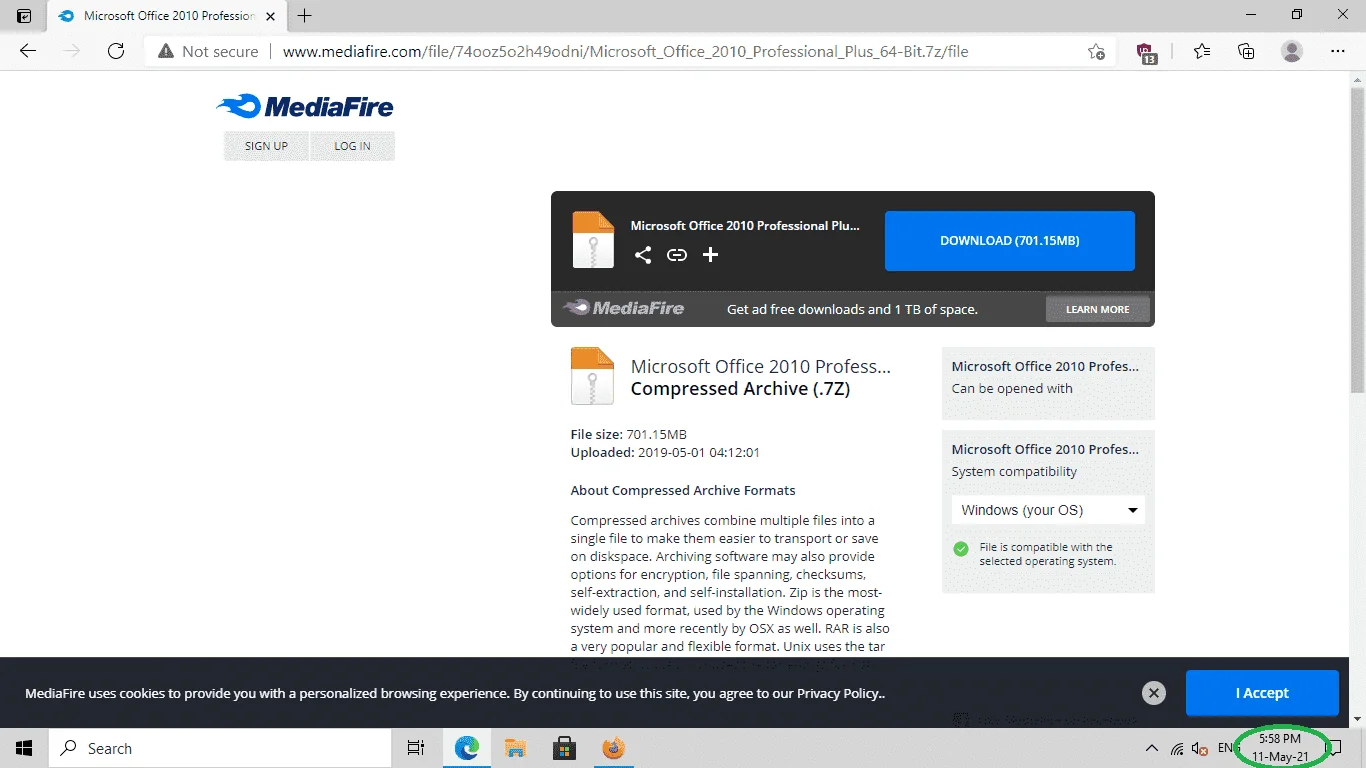Click the browser back arrow
1366x768 pixels.
point(28,51)
